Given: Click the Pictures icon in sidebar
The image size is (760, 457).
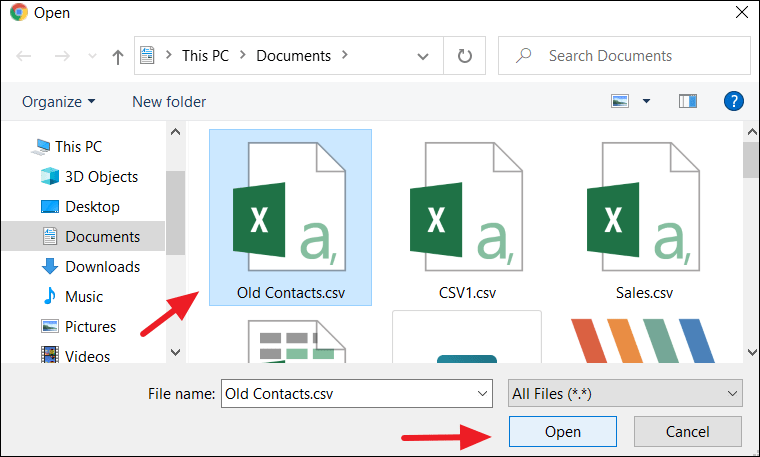Looking at the screenshot, I should 49,326.
